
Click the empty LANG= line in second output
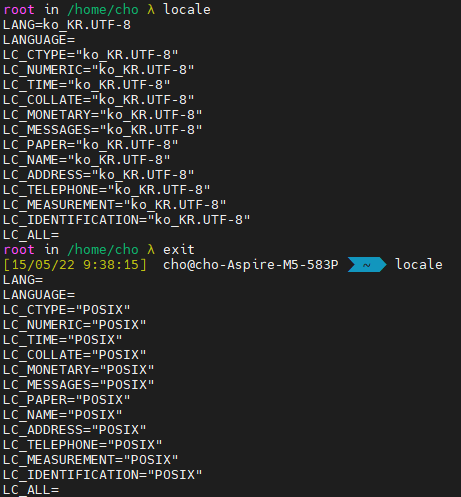coord(23,280)
